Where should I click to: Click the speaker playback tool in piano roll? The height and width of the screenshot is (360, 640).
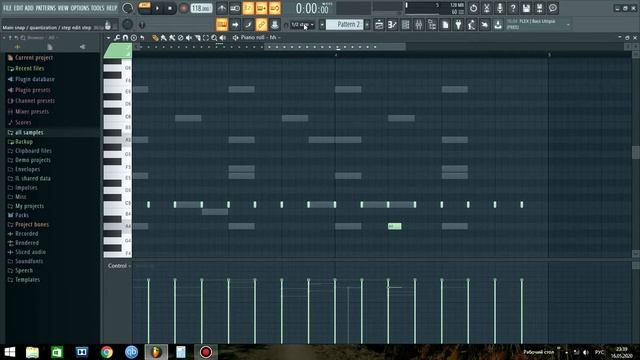point(222,38)
